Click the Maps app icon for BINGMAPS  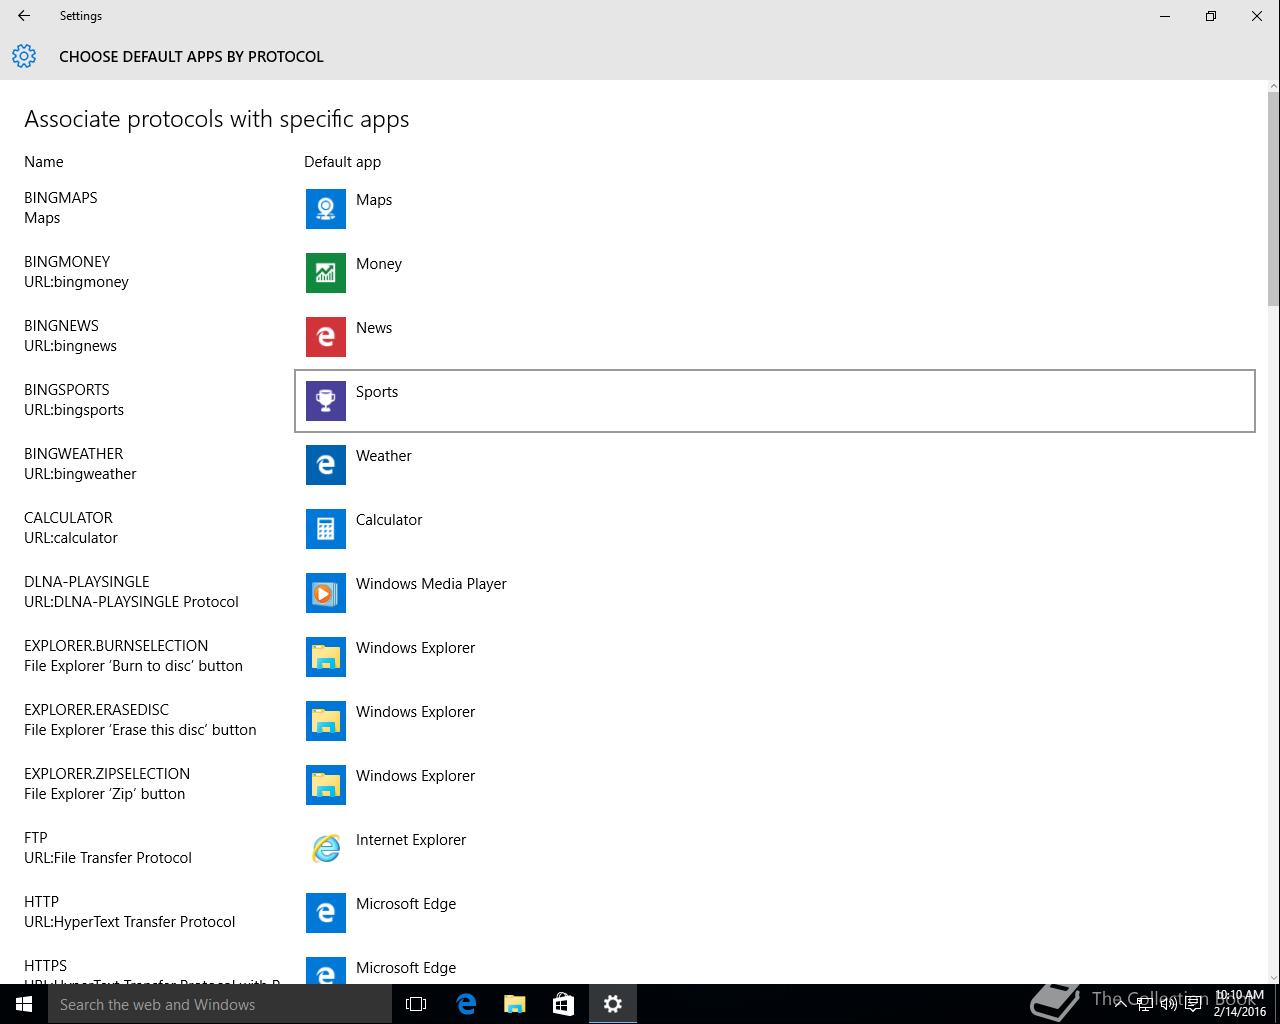pyautogui.click(x=326, y=209)
